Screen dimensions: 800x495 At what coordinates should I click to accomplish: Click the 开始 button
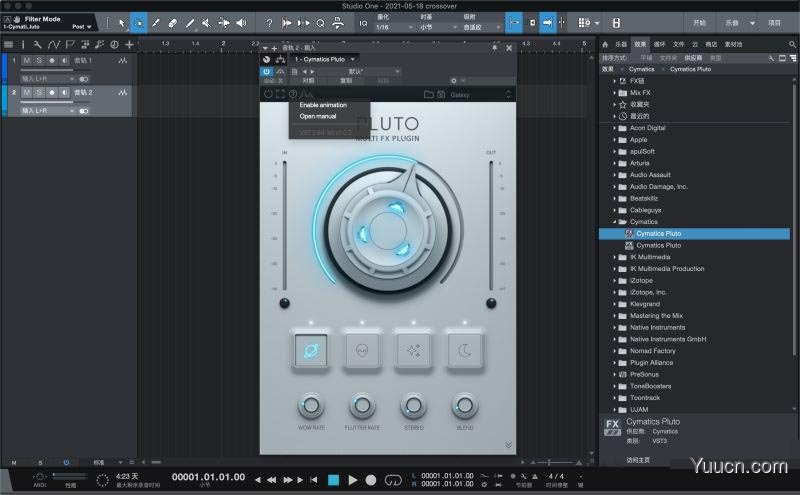[x=699, y=23]
